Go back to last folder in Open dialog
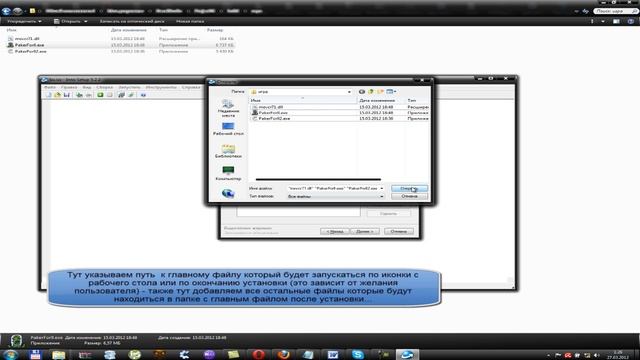 point(362,92)
